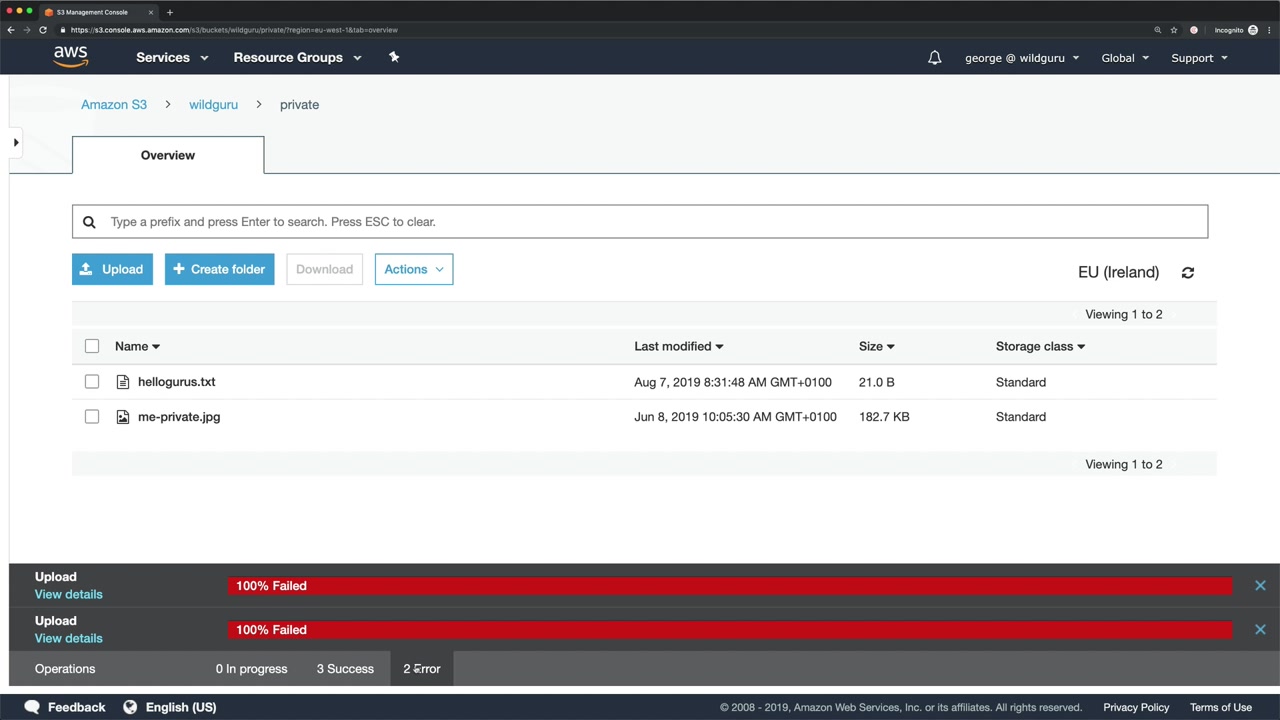
Task: Click the Feedback link in the footer
Action: coord(76,707)
